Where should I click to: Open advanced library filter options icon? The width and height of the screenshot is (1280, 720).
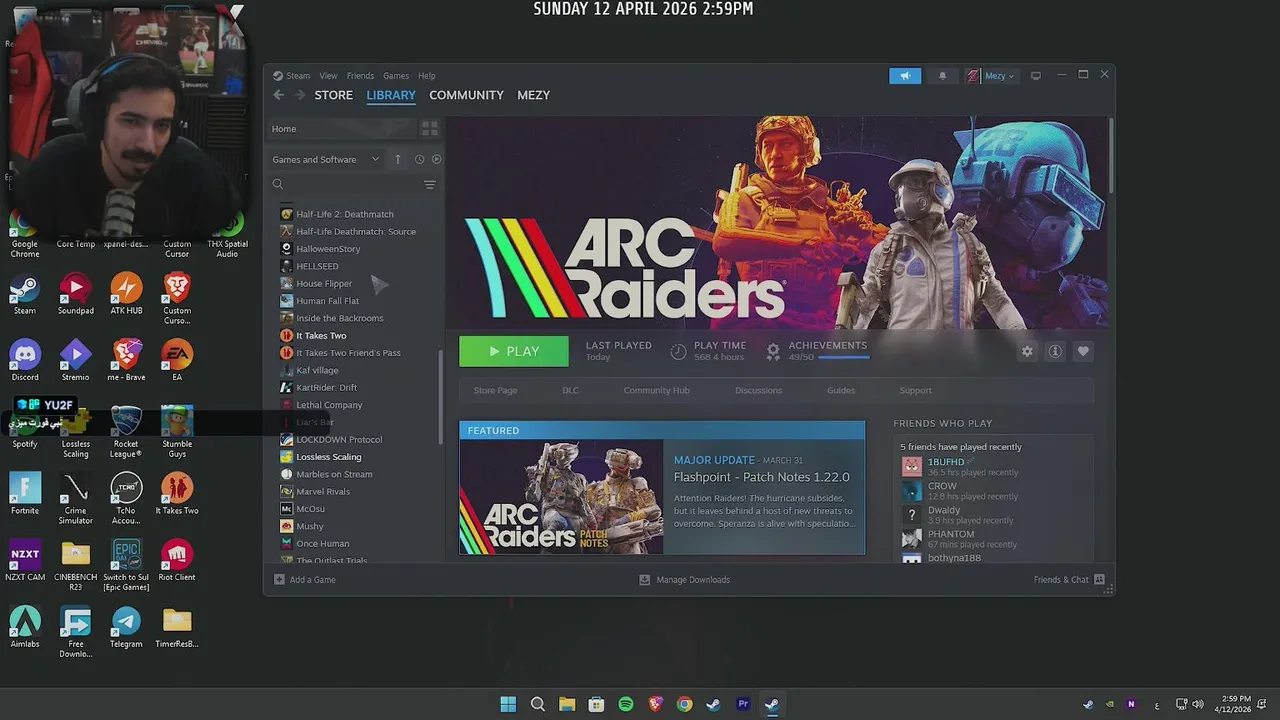click(x=430, y=184)
